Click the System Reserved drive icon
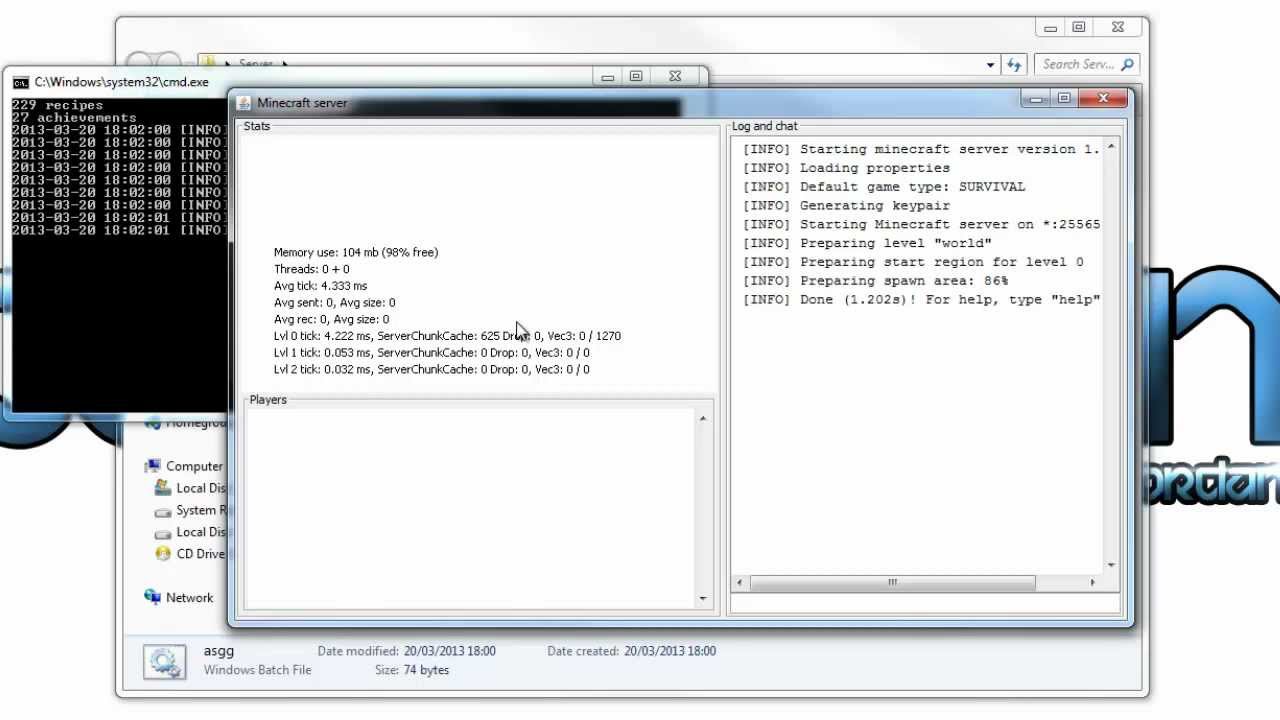The height and width of the screenshot is (720, 1280). tap(163, 510)
